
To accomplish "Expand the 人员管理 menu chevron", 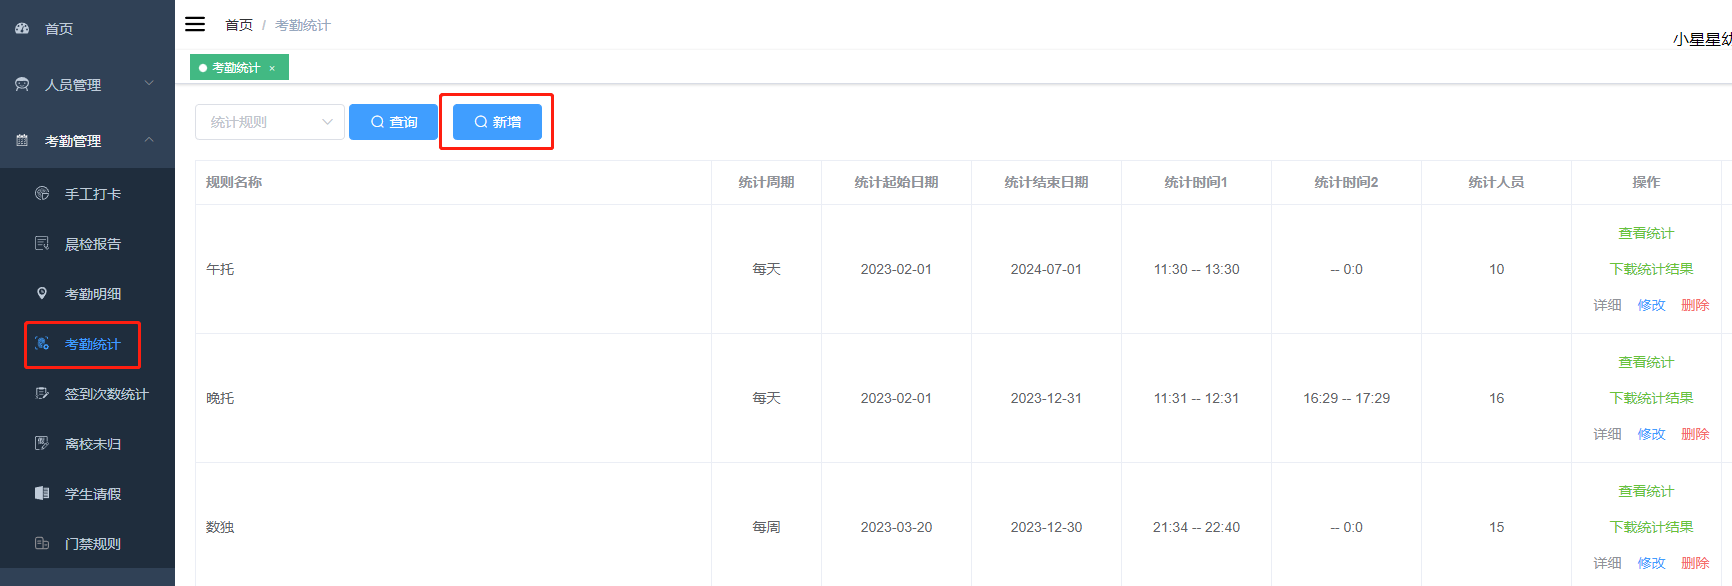I will pyautogui.click(x=149, y=83).
